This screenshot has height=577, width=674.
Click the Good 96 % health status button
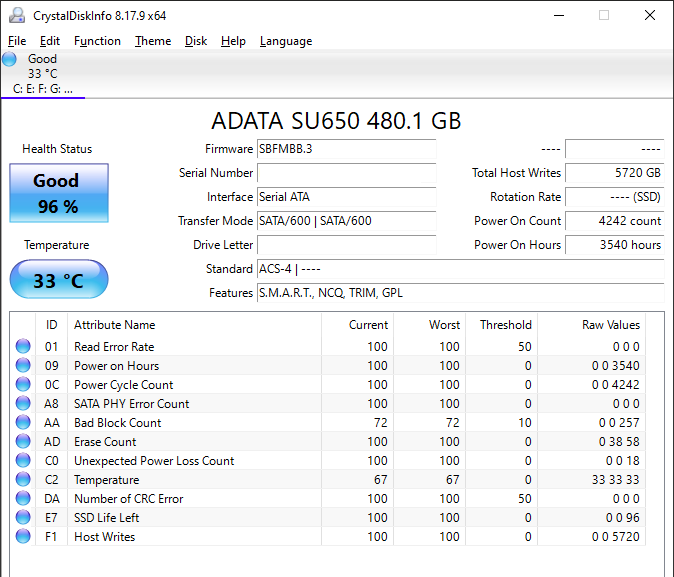[x=58, y=193]
